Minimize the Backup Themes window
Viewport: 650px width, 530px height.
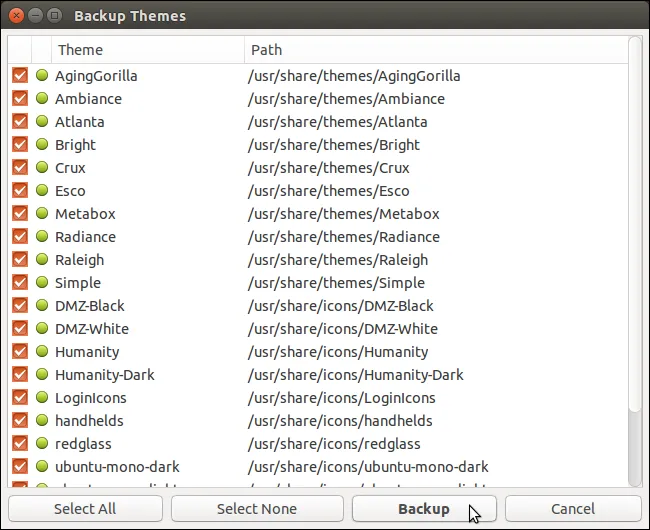[35, 16]
